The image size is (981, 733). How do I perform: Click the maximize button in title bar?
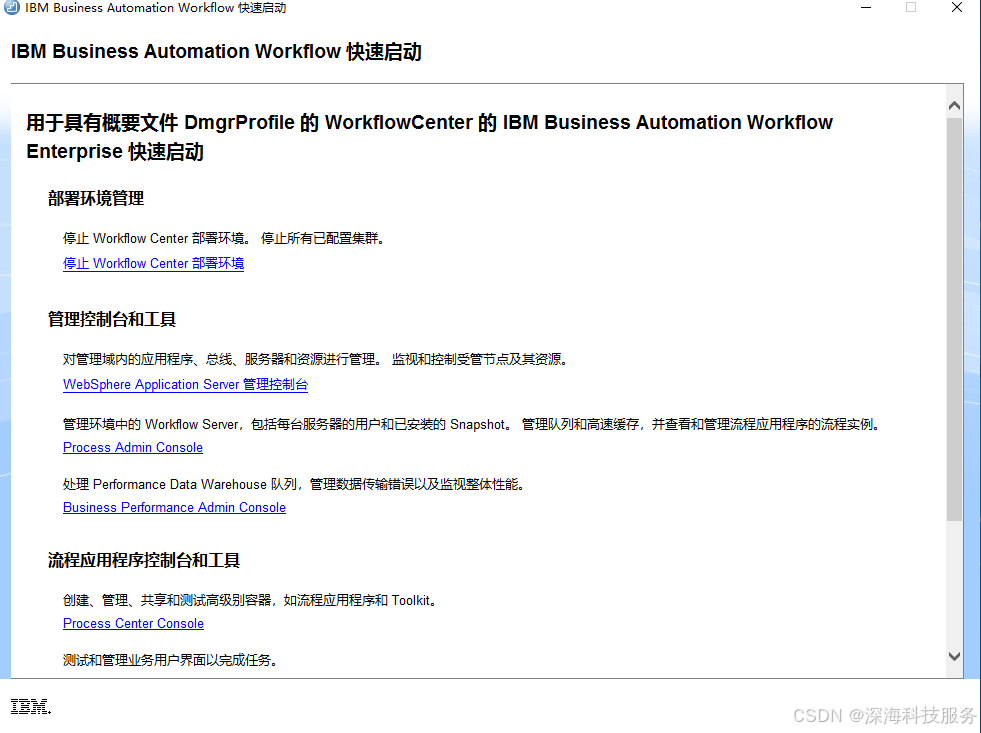click(x=911, y=8)
